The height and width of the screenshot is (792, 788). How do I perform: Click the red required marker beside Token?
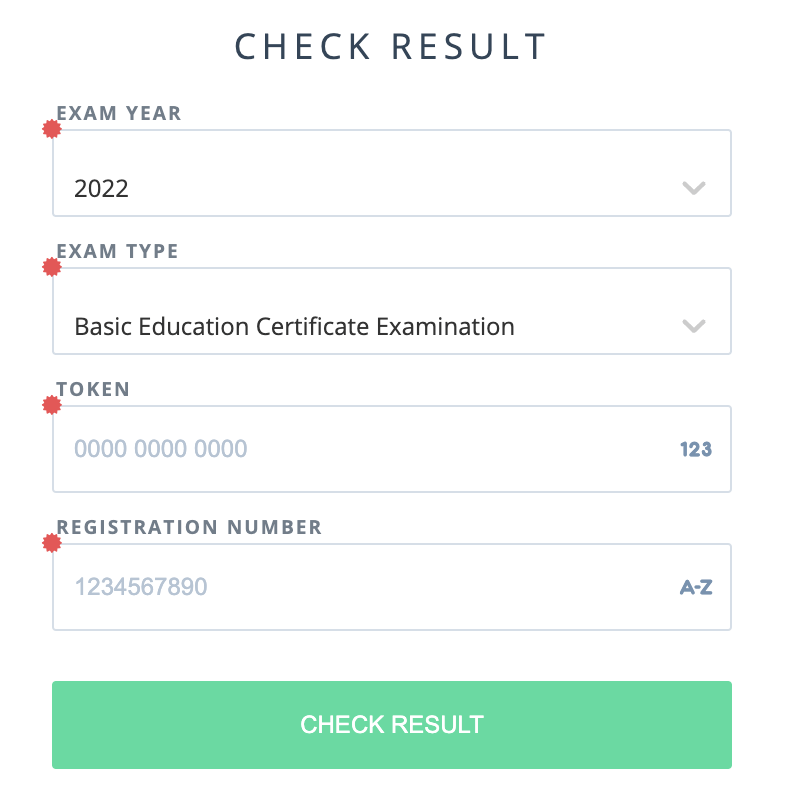click(52, 405)
